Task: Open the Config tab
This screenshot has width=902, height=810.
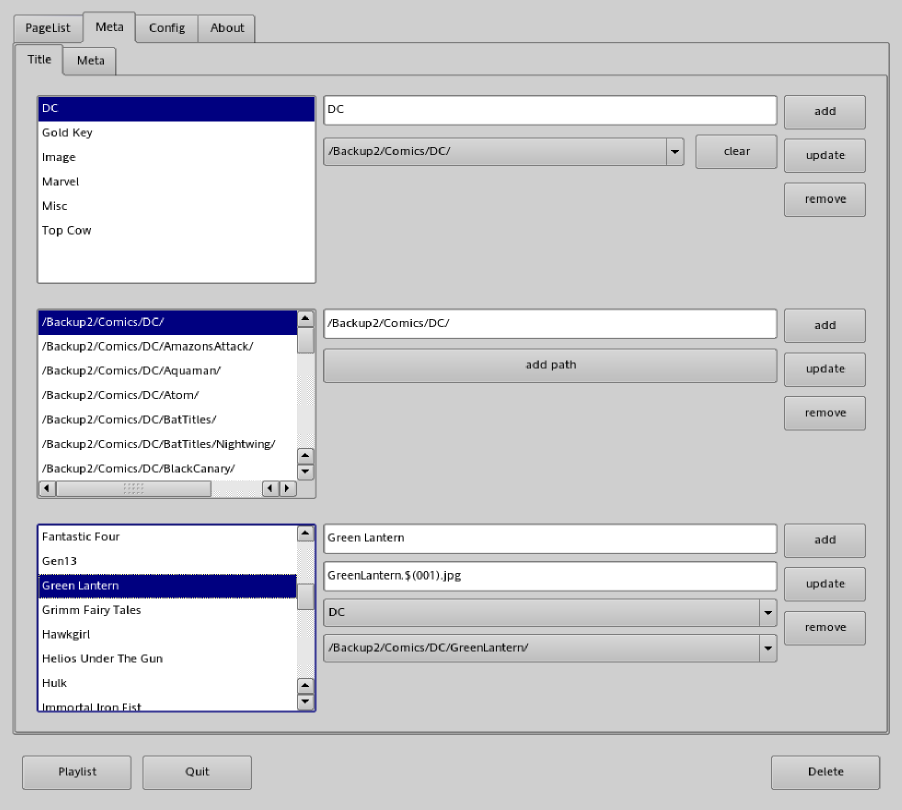Action: pyautogui.click(x=167, y=28)
